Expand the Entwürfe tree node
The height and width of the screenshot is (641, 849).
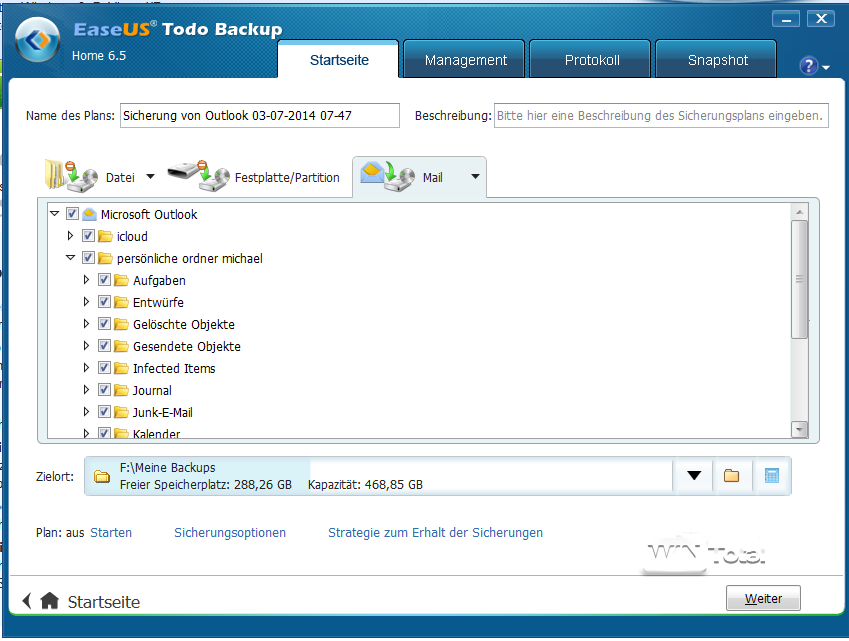[86, 302]
